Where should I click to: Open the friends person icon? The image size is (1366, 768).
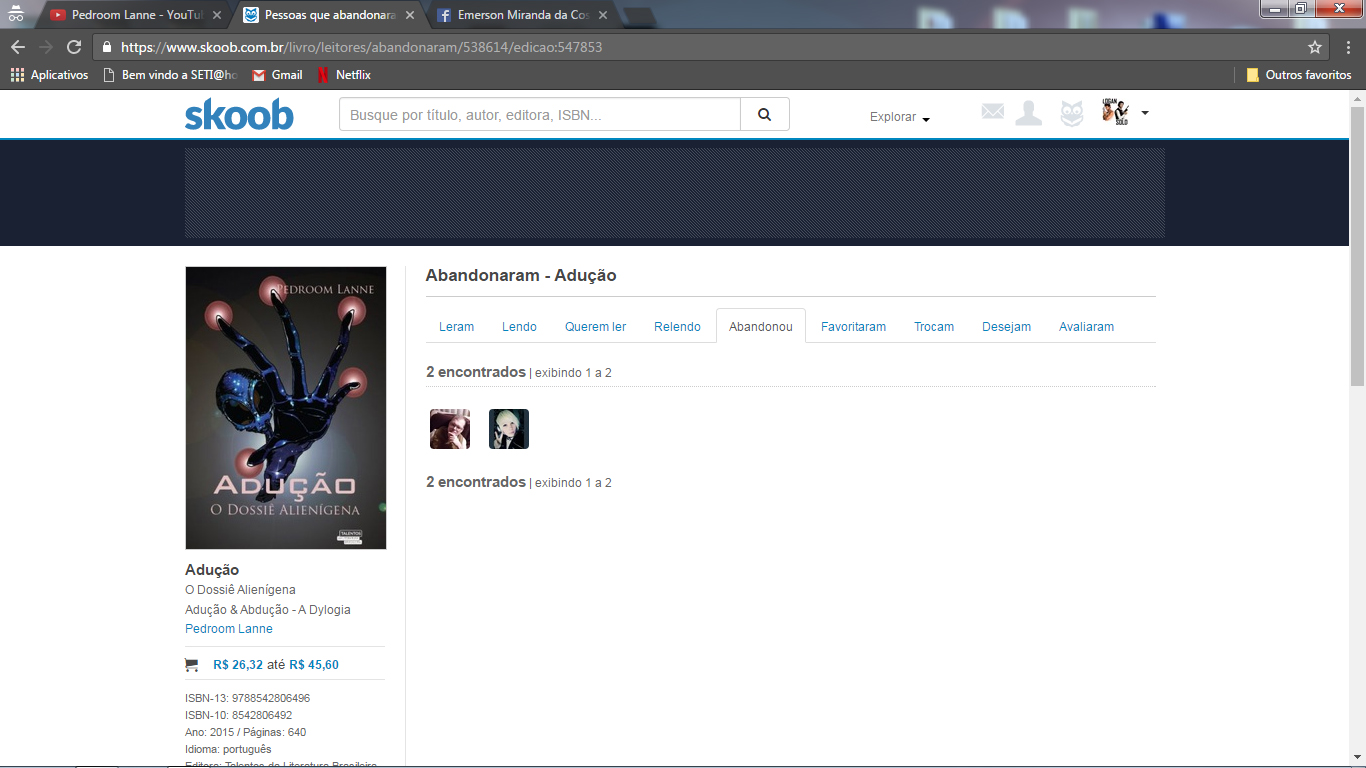(1028, 113)
